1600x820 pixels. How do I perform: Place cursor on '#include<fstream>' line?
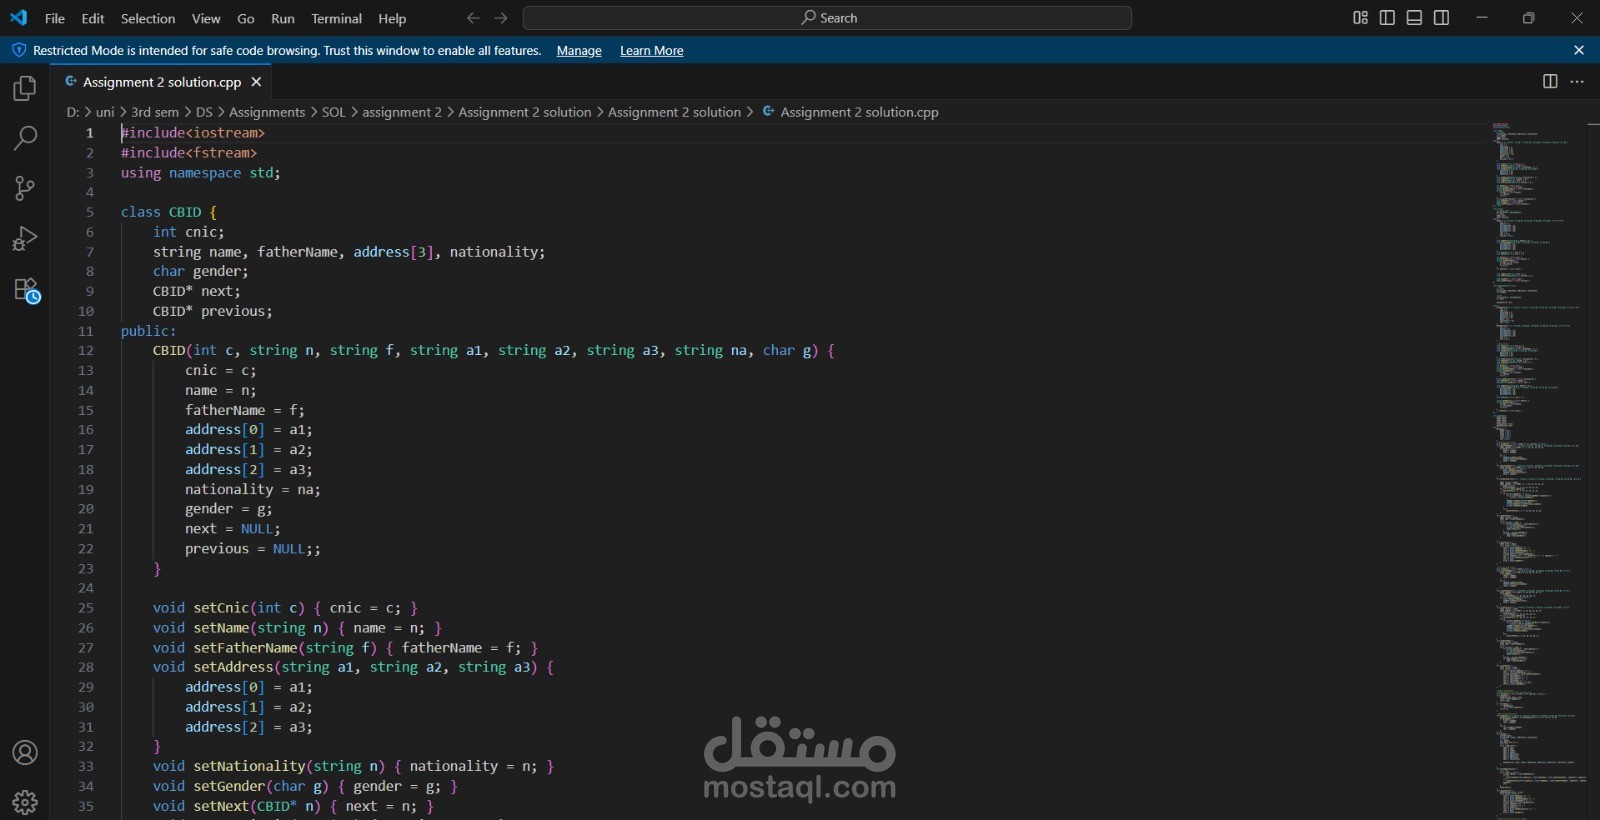click(x=189, y=153)
